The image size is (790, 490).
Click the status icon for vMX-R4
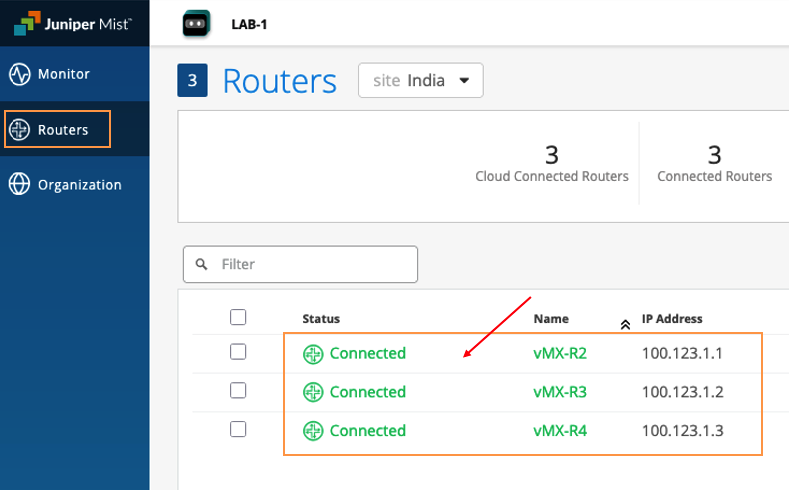[x=313, y=431]
